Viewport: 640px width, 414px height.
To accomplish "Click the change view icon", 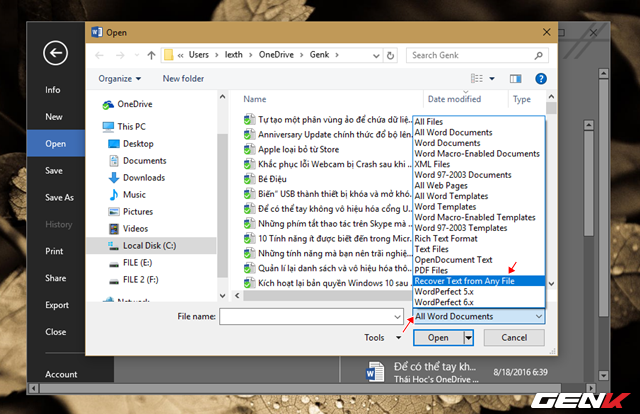I will 477,78.
